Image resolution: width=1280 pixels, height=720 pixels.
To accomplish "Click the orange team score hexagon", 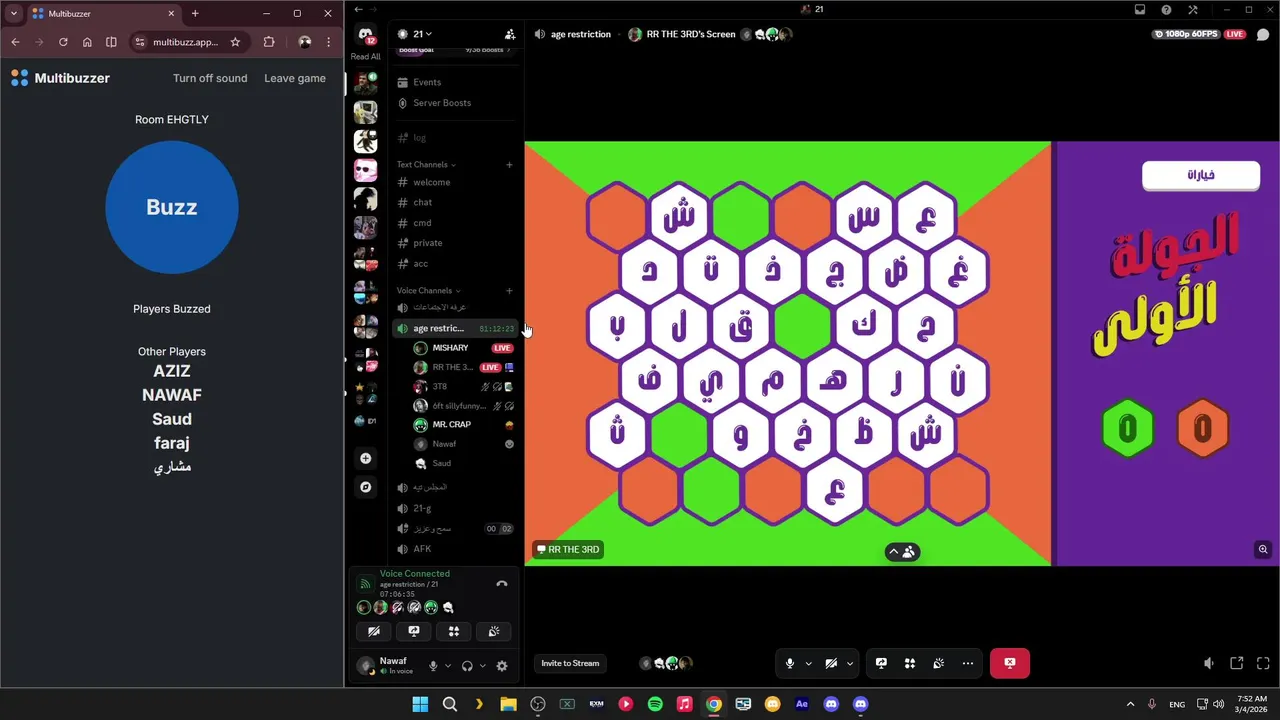I will tap(1202, 429).
